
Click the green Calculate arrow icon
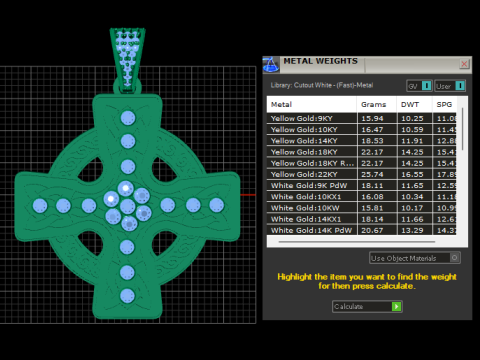396,306
